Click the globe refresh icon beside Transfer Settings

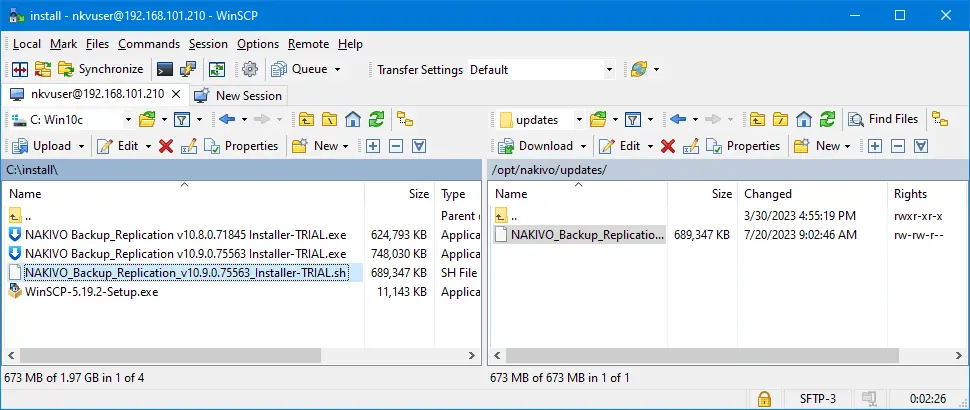click(x=639, y=69)
